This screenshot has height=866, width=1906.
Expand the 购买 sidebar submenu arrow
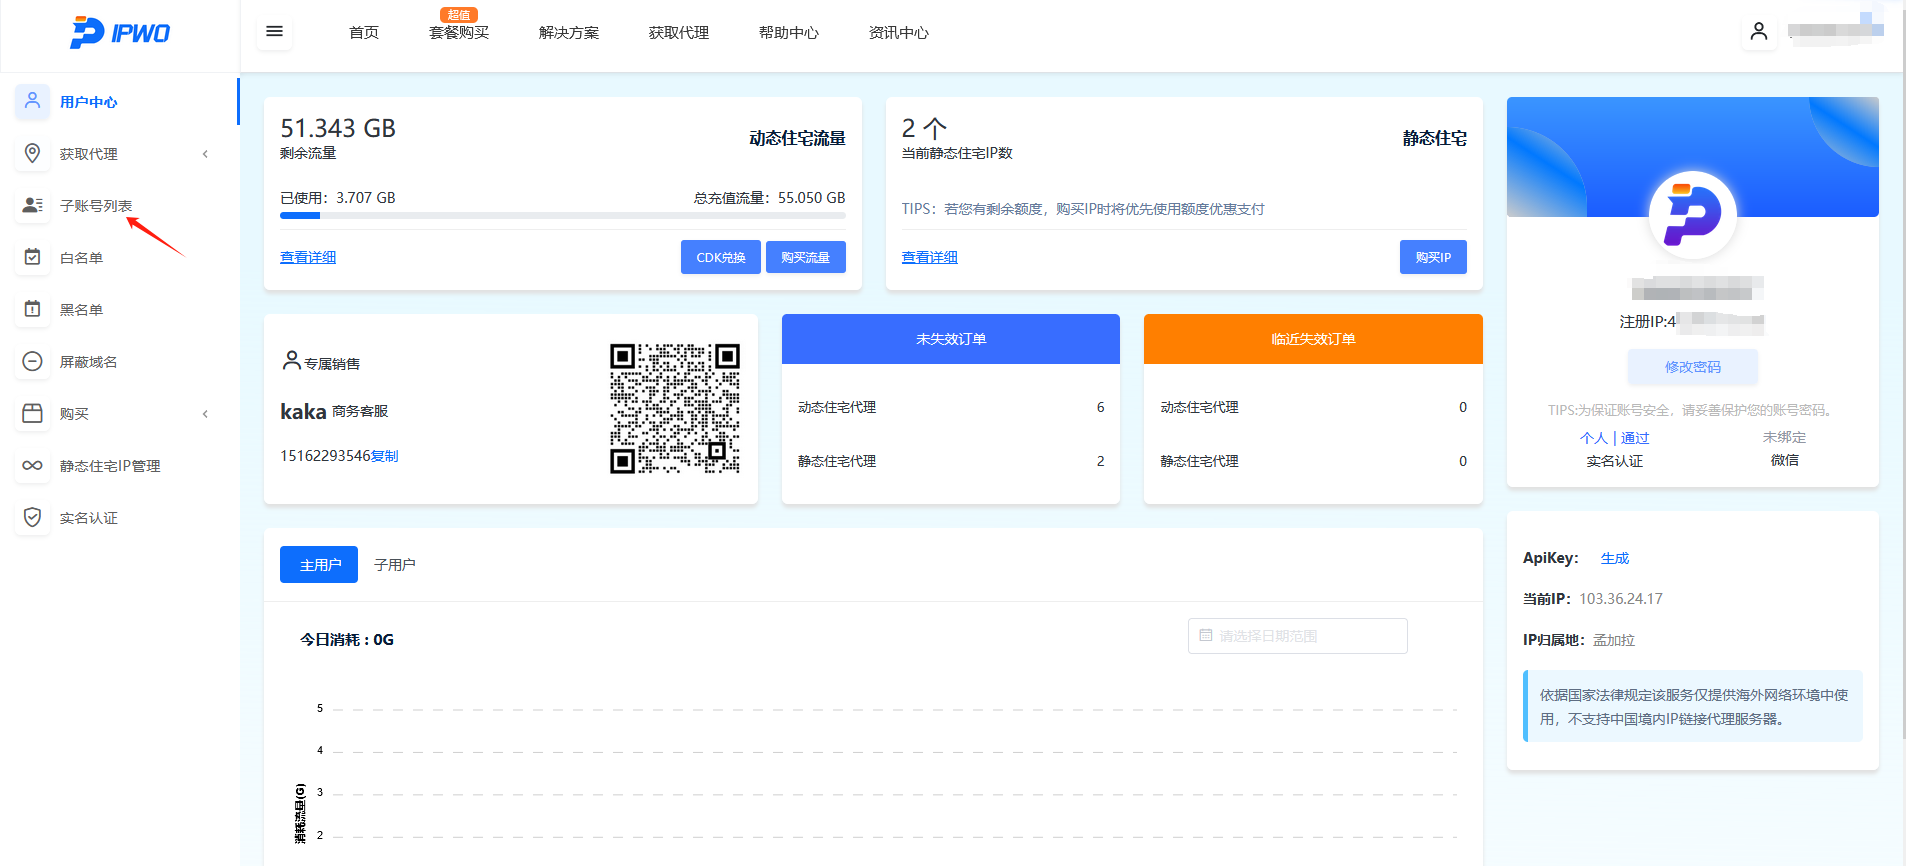pyautogui.click(x=206, y=414)
